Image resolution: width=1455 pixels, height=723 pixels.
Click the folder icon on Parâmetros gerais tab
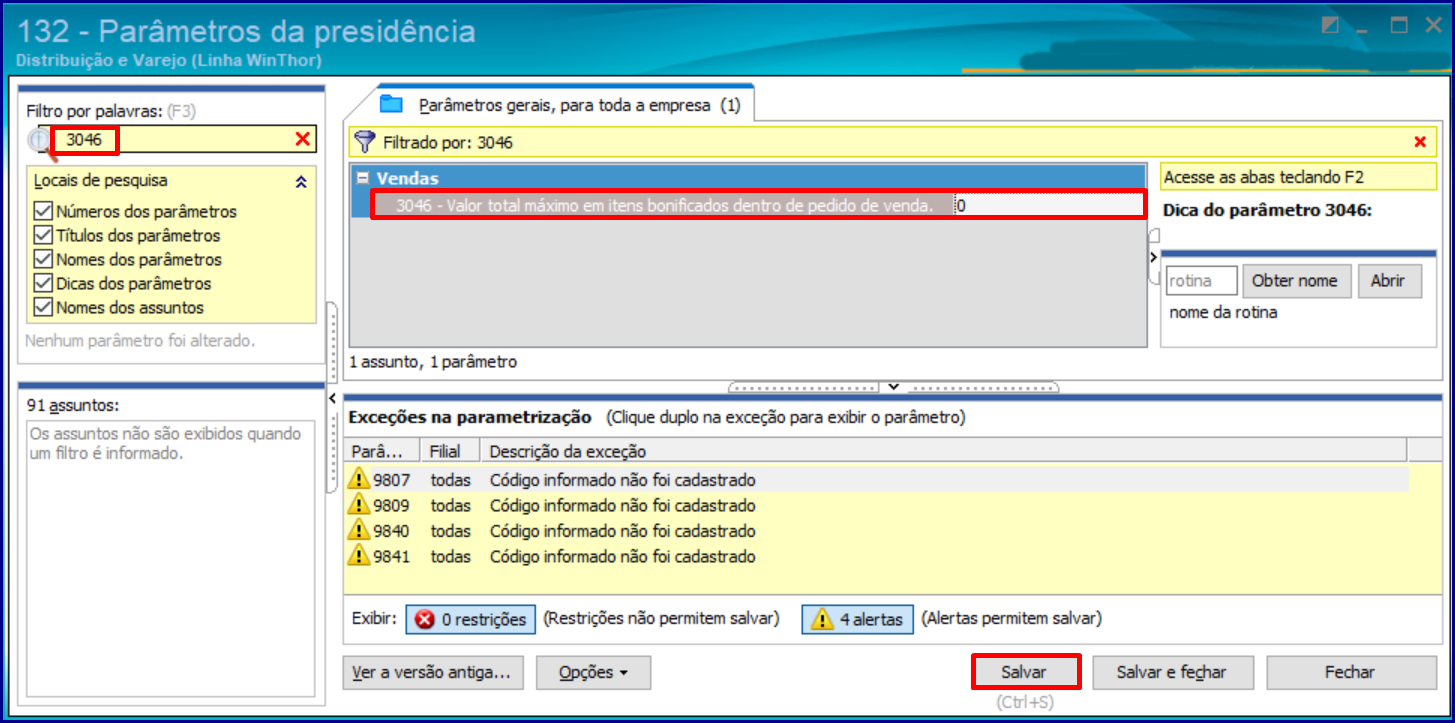[391, 104]
